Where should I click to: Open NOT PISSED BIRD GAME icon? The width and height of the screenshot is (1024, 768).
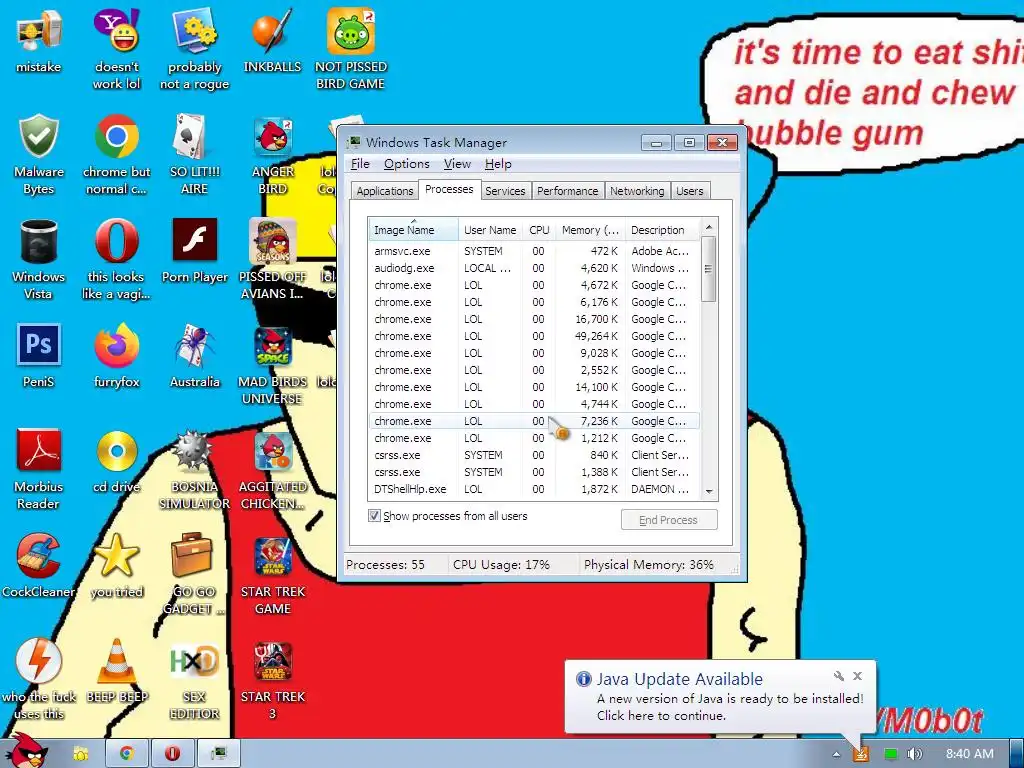(351, 47)
